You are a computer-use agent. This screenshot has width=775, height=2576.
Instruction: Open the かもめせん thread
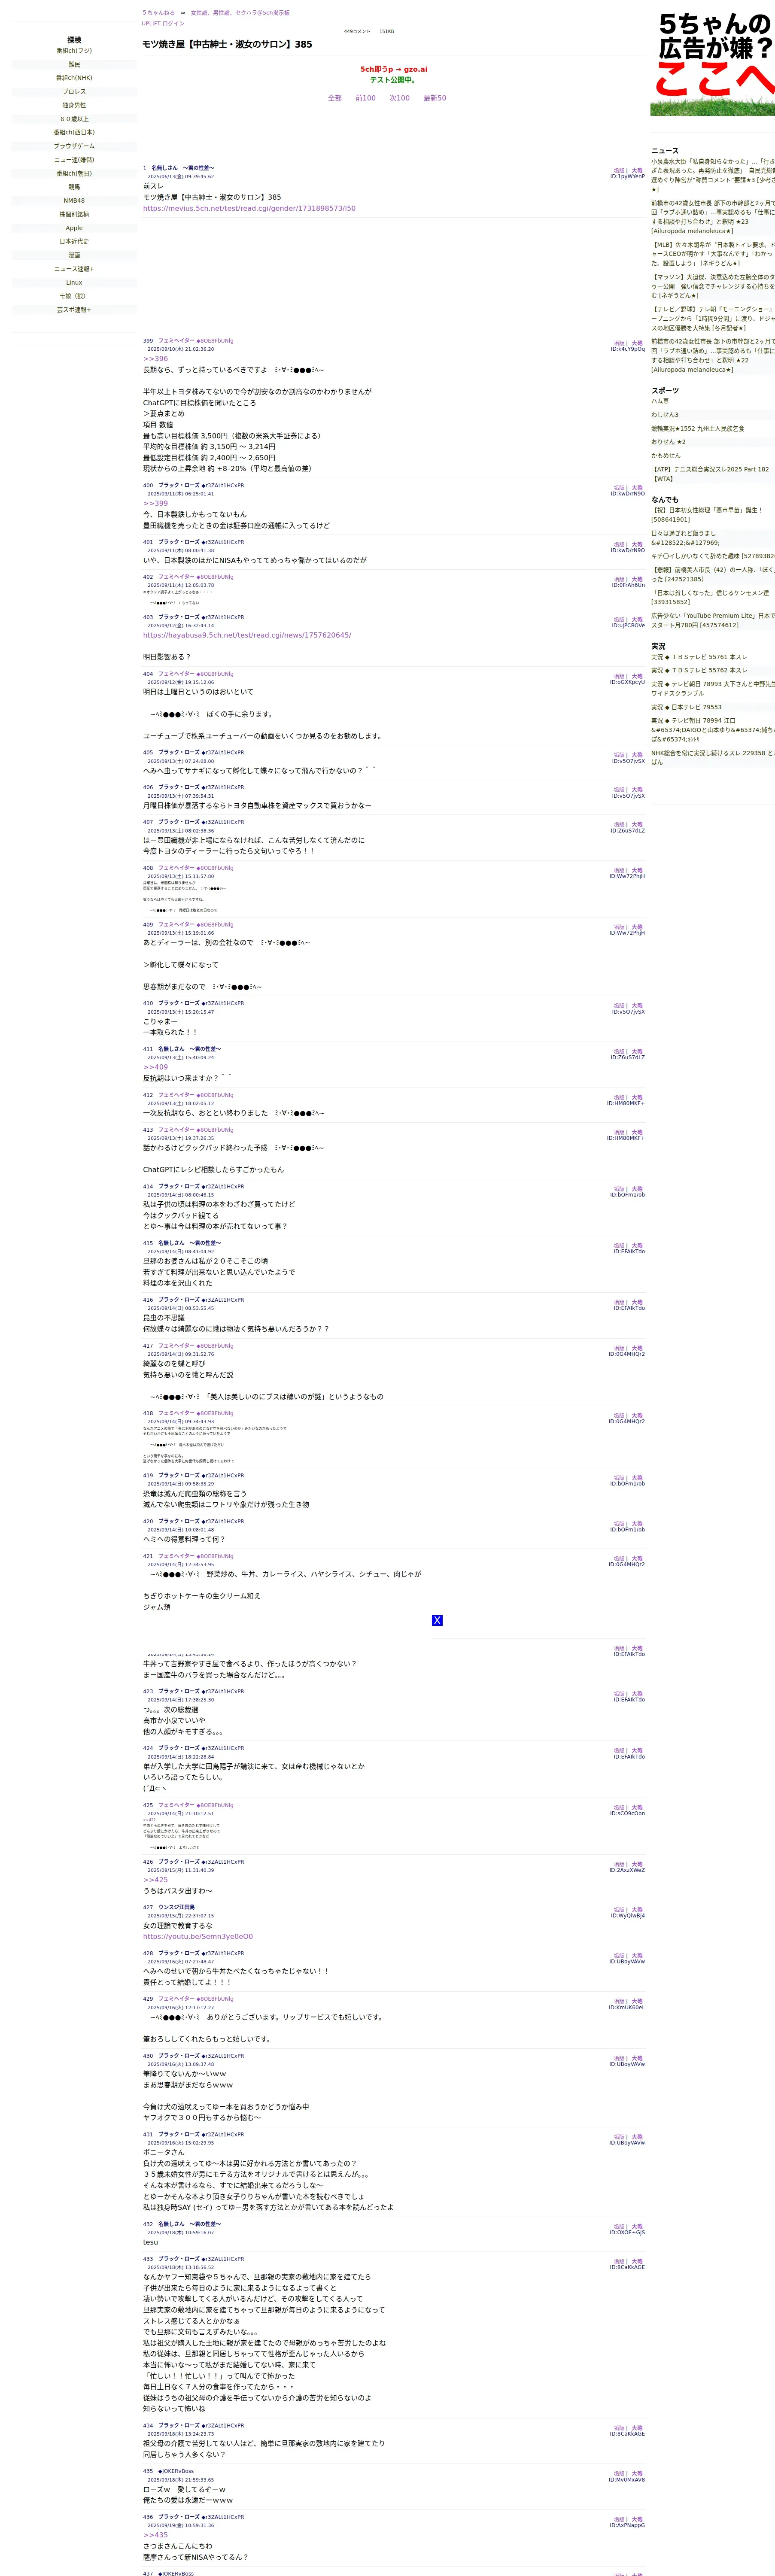tap(666, 455)
